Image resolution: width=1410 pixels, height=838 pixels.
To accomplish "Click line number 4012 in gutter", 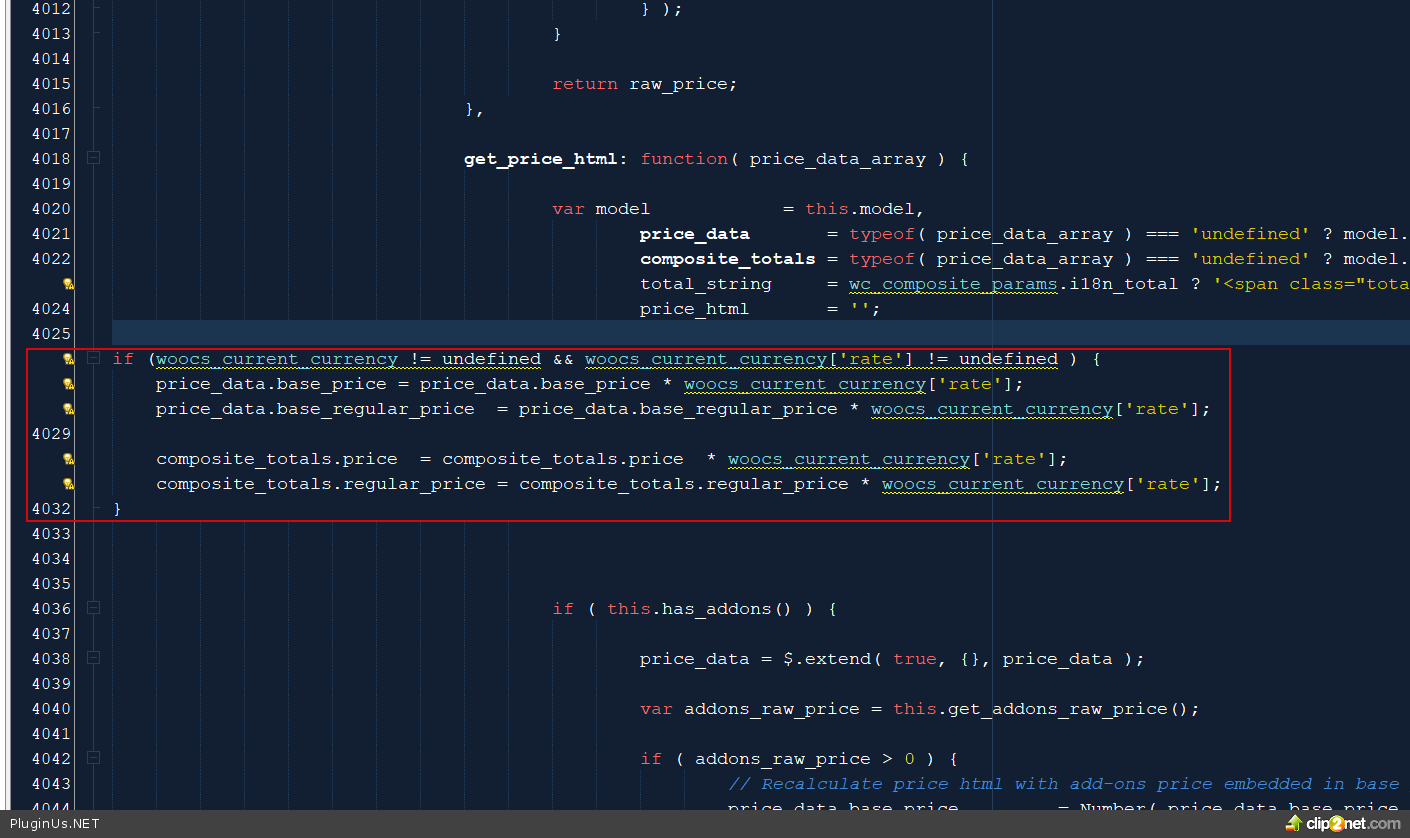I will tap(51, 9).
